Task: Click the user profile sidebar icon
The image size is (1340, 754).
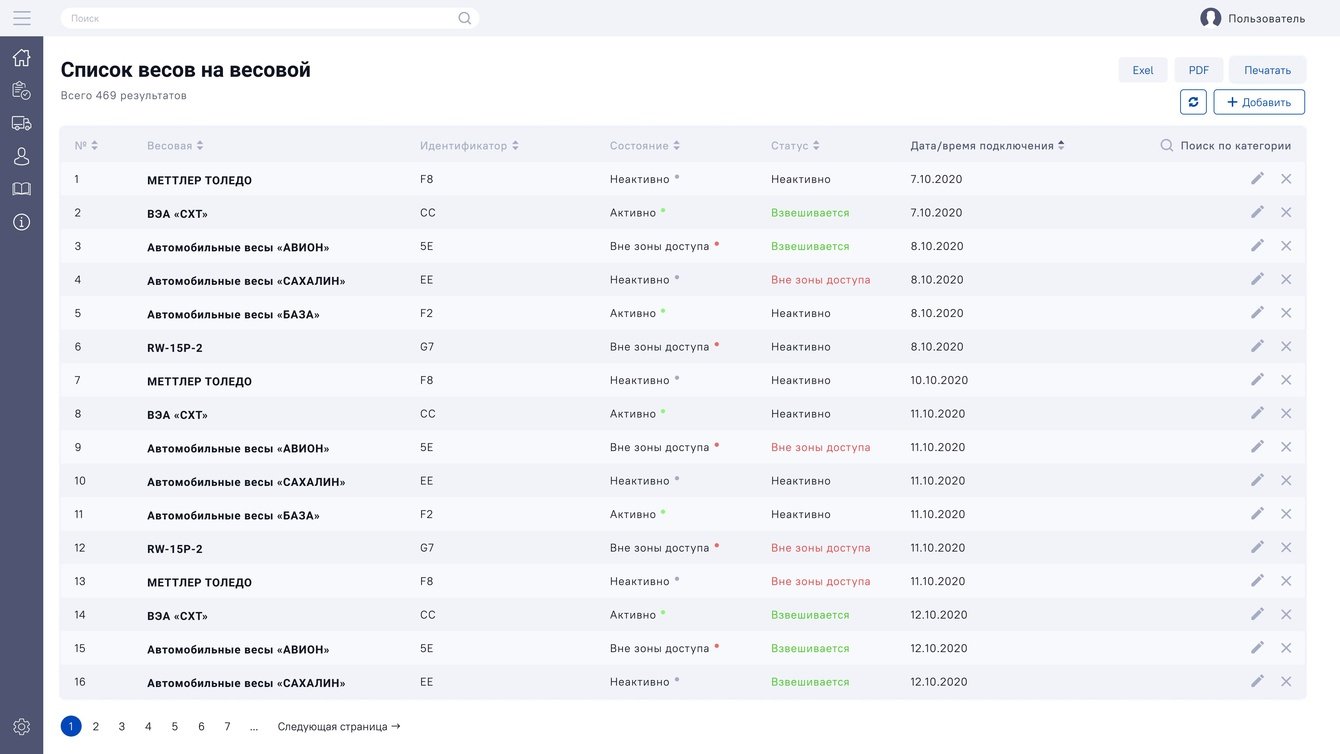Action: click(21, 156)
